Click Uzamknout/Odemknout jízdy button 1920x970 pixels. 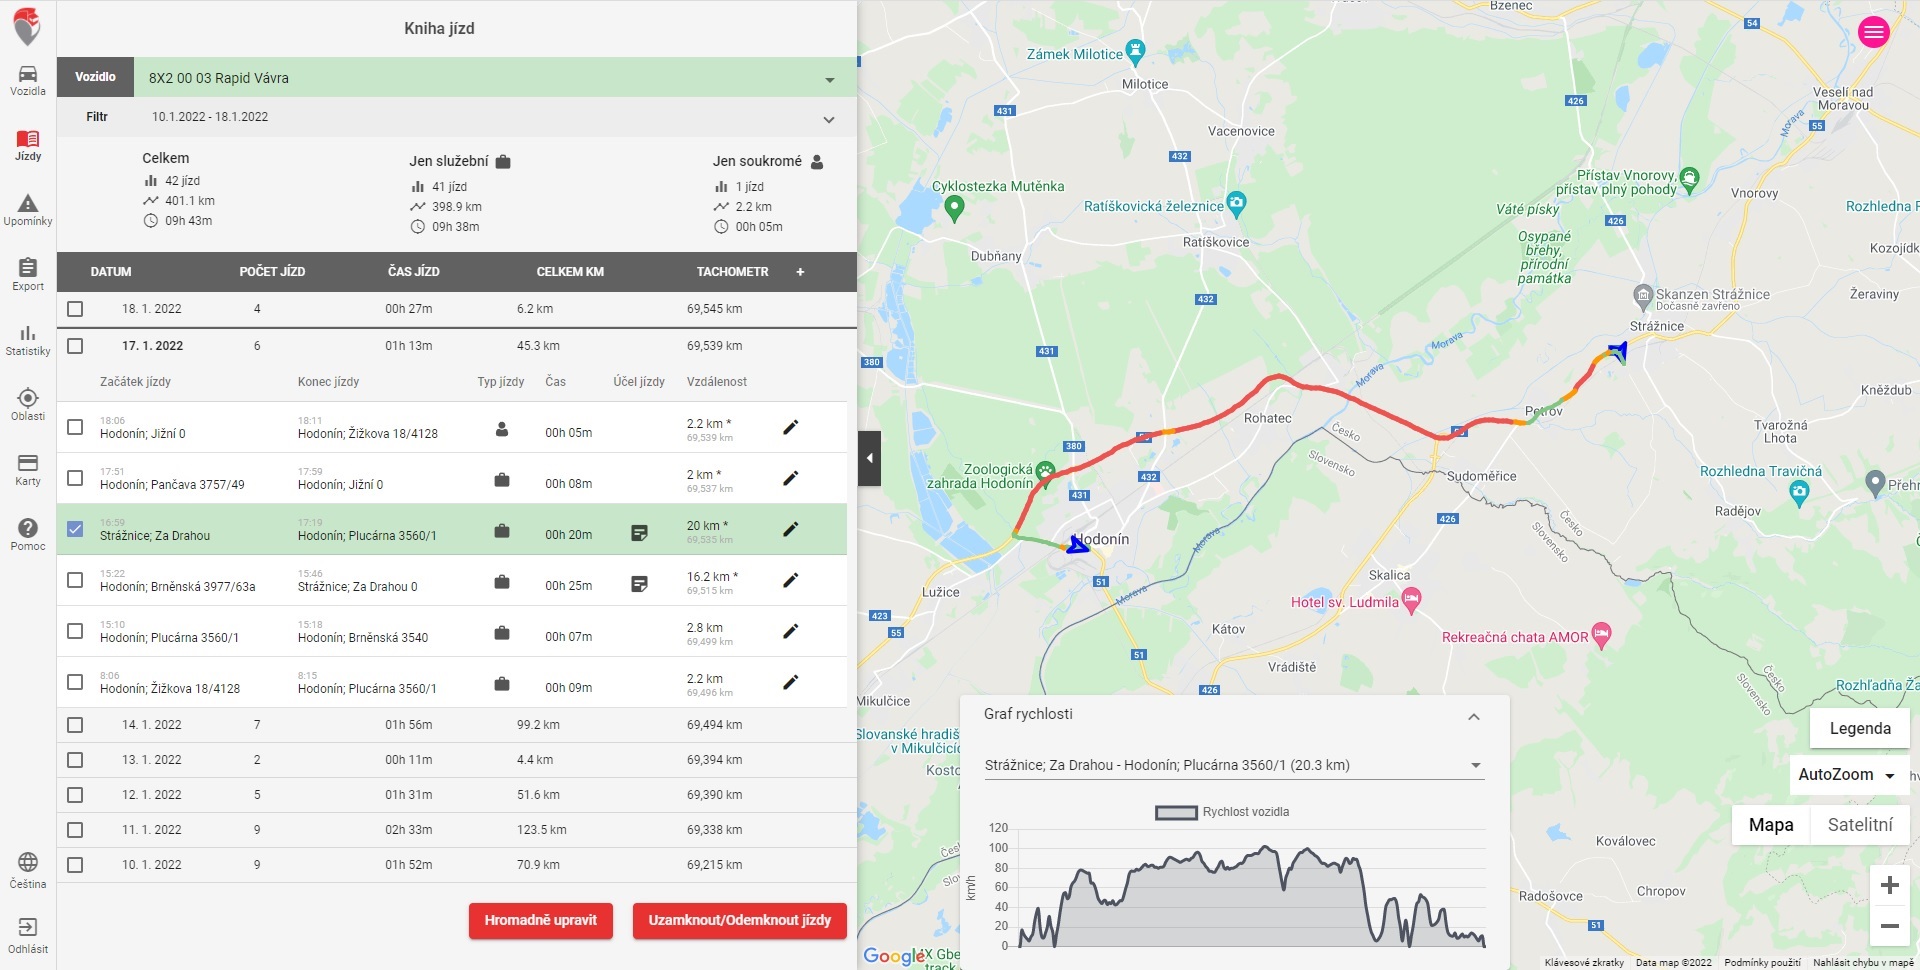click(x=739, y=921)
